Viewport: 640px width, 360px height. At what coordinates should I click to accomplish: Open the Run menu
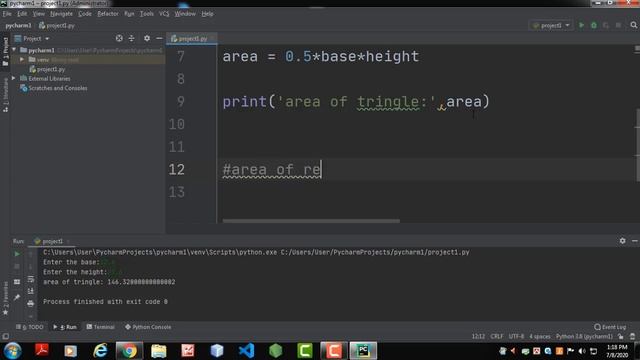pyautogui.click(x=129, y=14)
